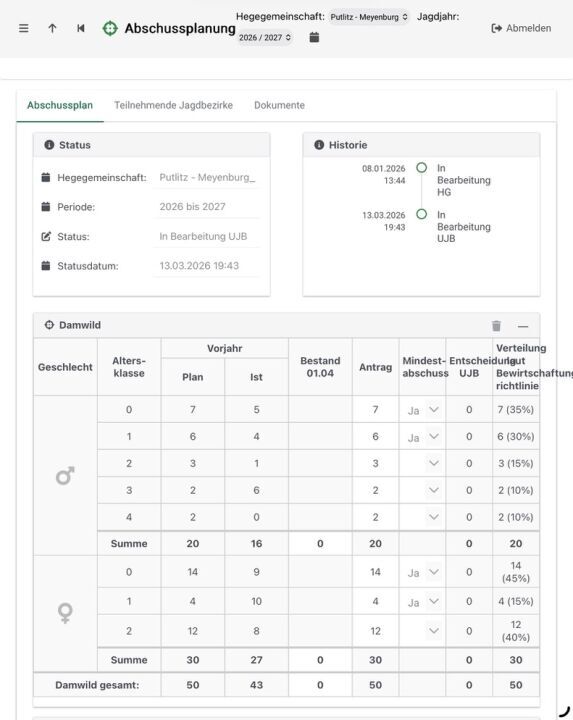573x720 pixels.
Task: Switch to the Dokumente tab
Action: coord(280,105)
